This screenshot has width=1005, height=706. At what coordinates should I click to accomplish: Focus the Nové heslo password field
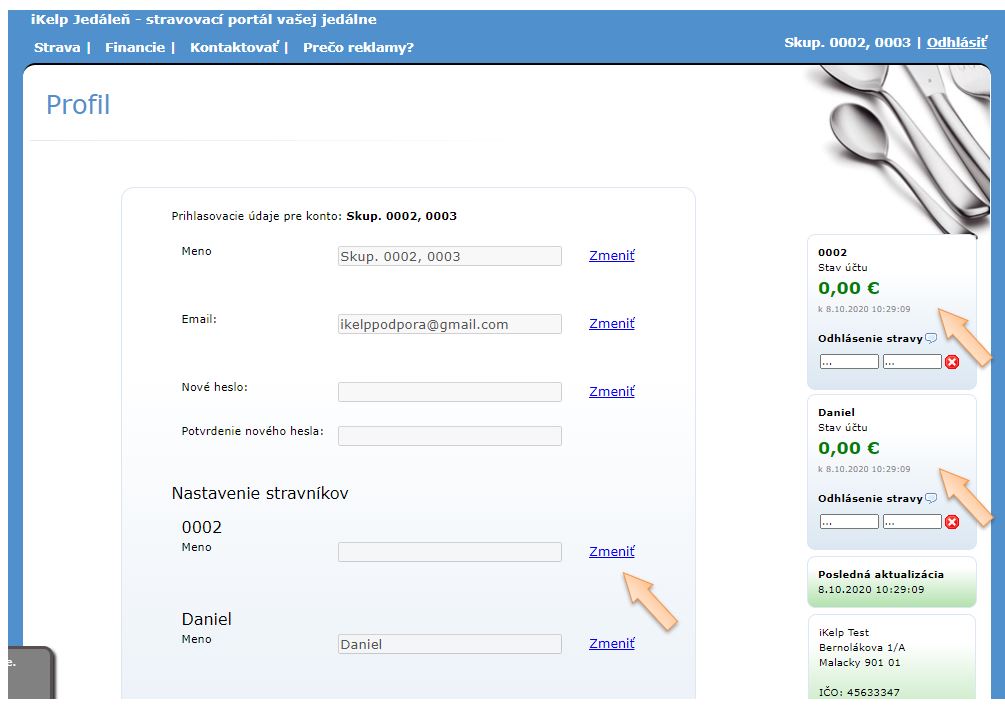(x=449, y=392)
